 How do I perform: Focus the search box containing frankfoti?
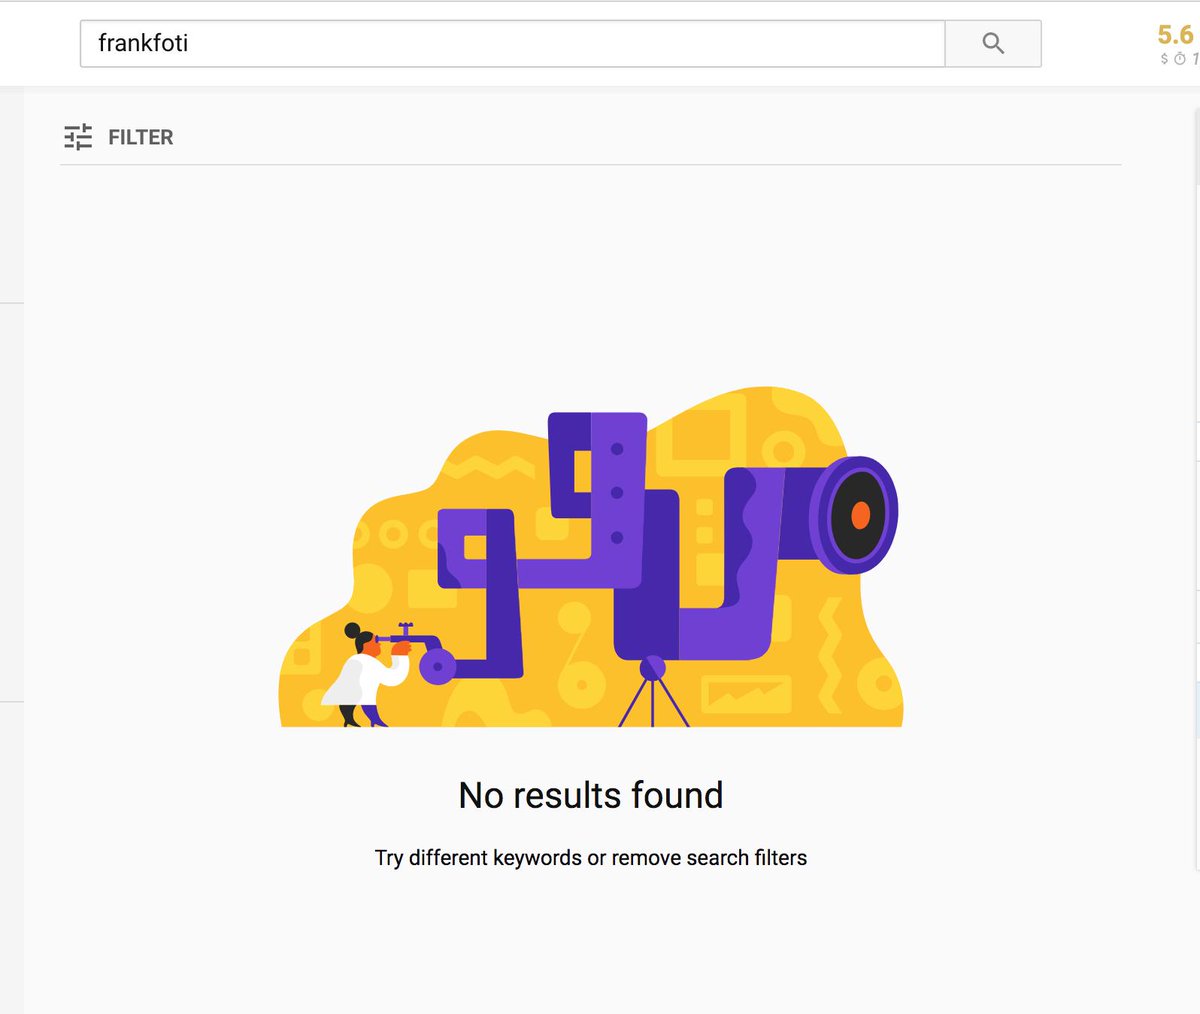(512, 43)
